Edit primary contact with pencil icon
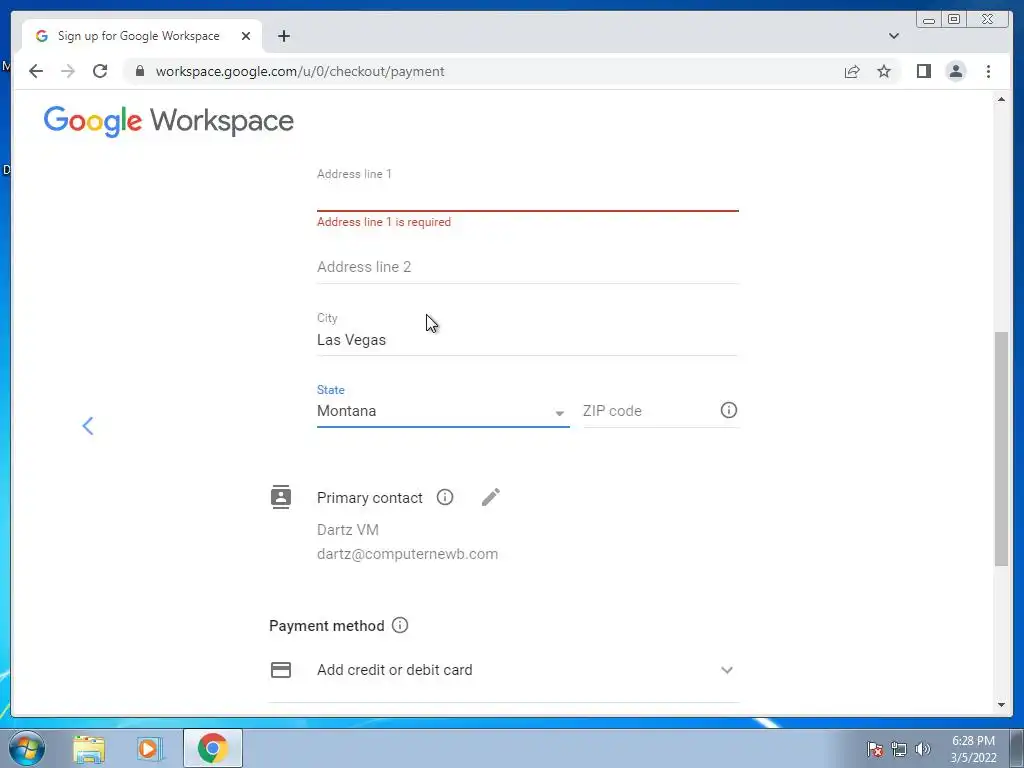This screenshot has height=768, width=1024. pos(490,497)
